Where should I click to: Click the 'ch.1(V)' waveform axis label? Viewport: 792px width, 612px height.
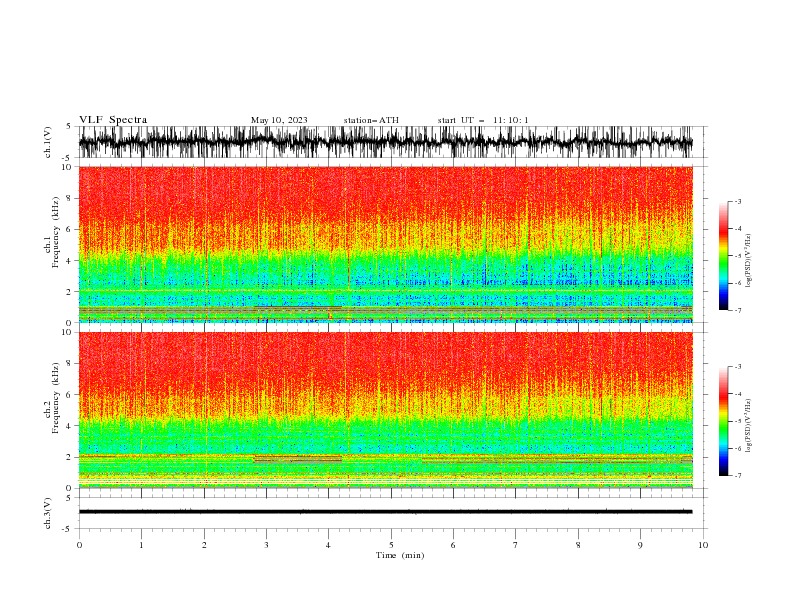coord(48,142)
